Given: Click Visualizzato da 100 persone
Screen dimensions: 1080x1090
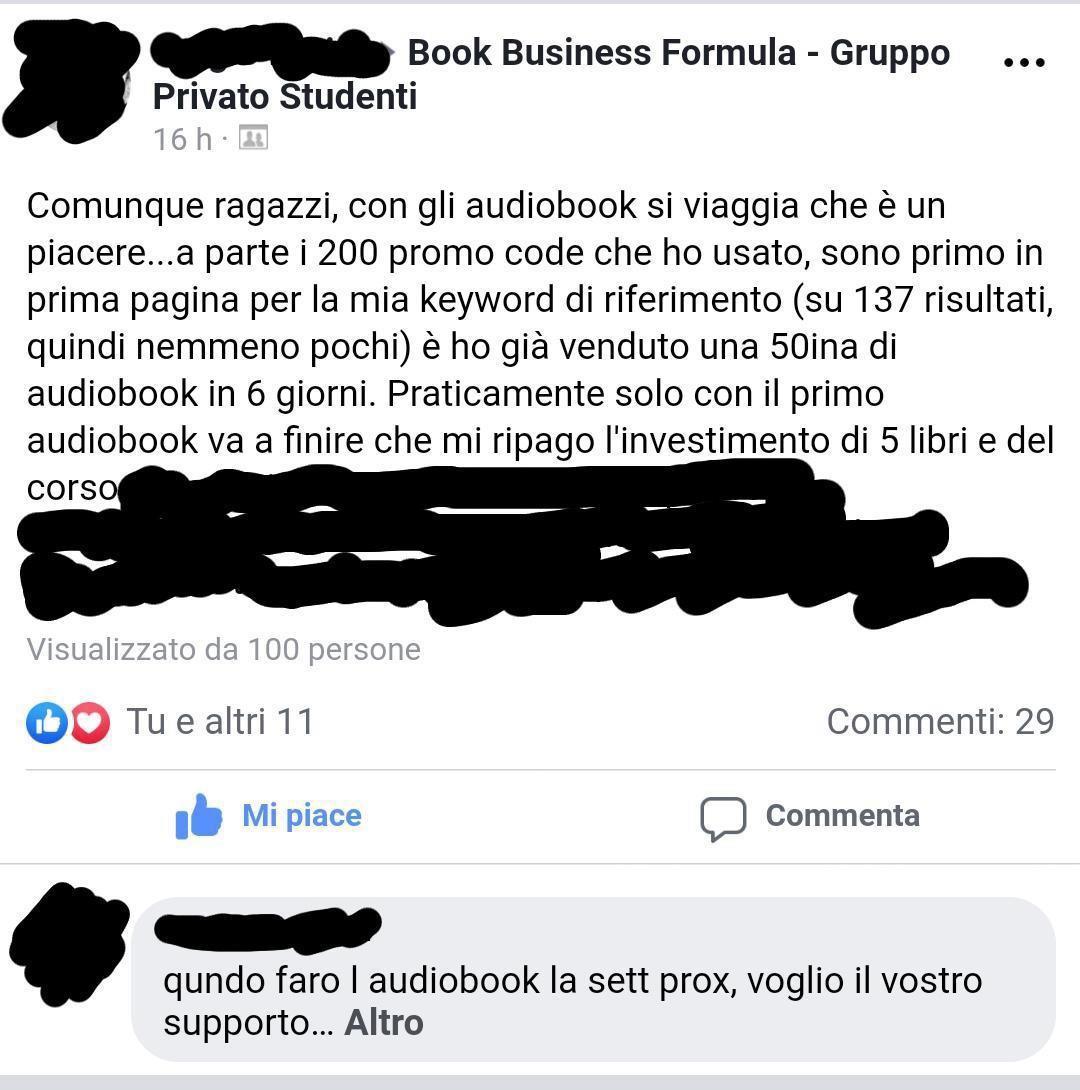Looking at the screenshot, I should (x=224, y=650).
